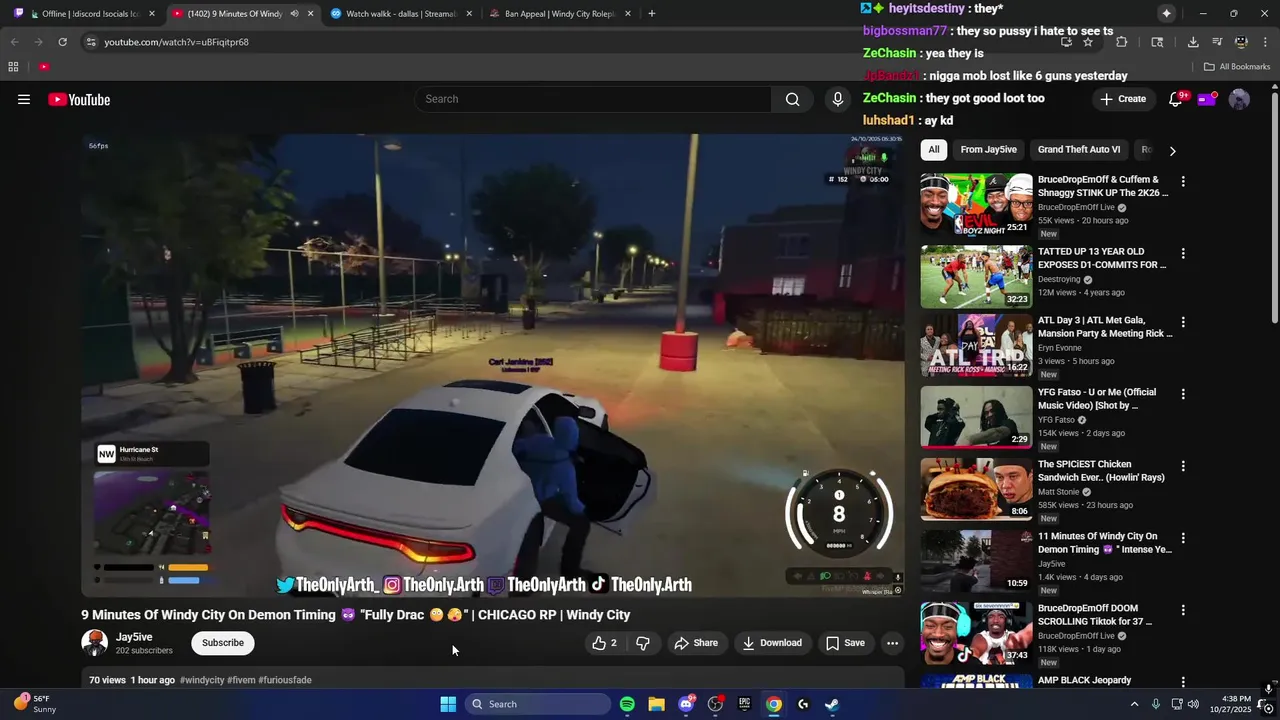
Task: Open options for the BruceDropEmOff & Cuffem video
Action: [x=1183, y=182]
